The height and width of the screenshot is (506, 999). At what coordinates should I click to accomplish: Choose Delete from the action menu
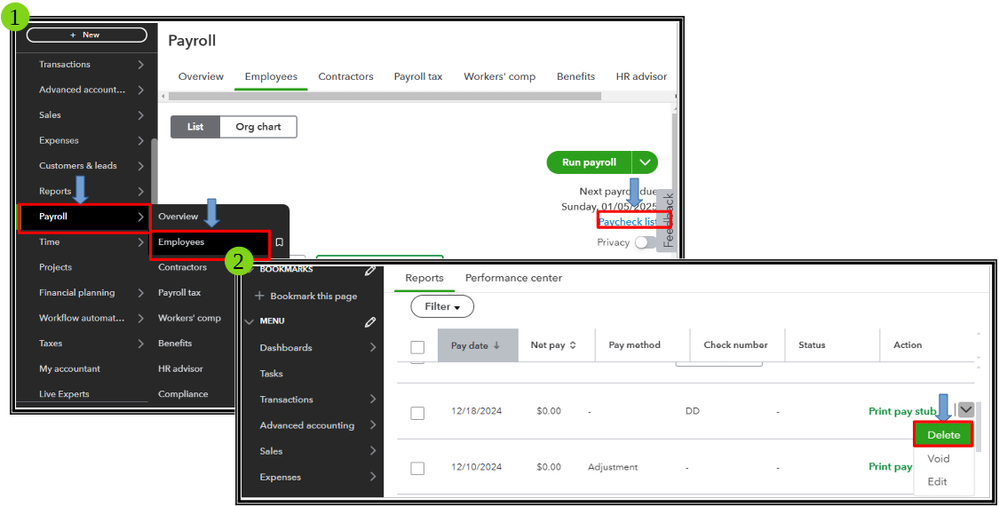click(943, 435)
